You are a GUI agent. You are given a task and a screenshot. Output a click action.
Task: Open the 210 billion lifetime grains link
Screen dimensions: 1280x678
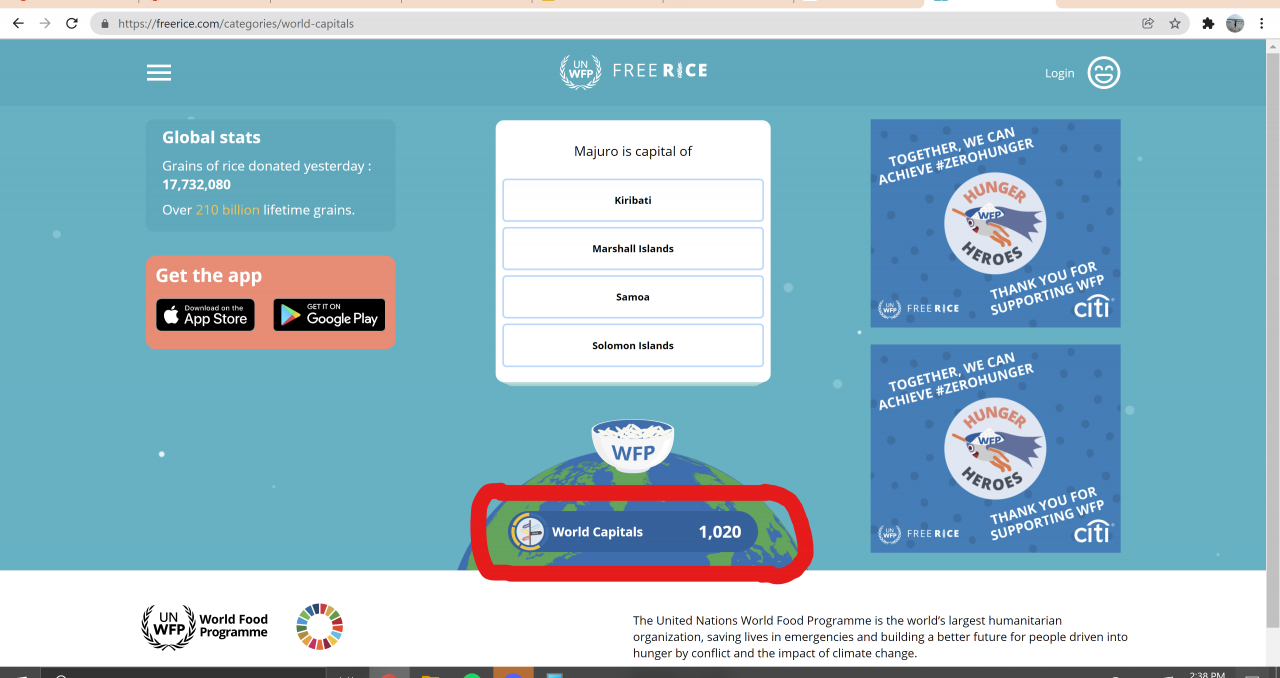tap(227, 210)
